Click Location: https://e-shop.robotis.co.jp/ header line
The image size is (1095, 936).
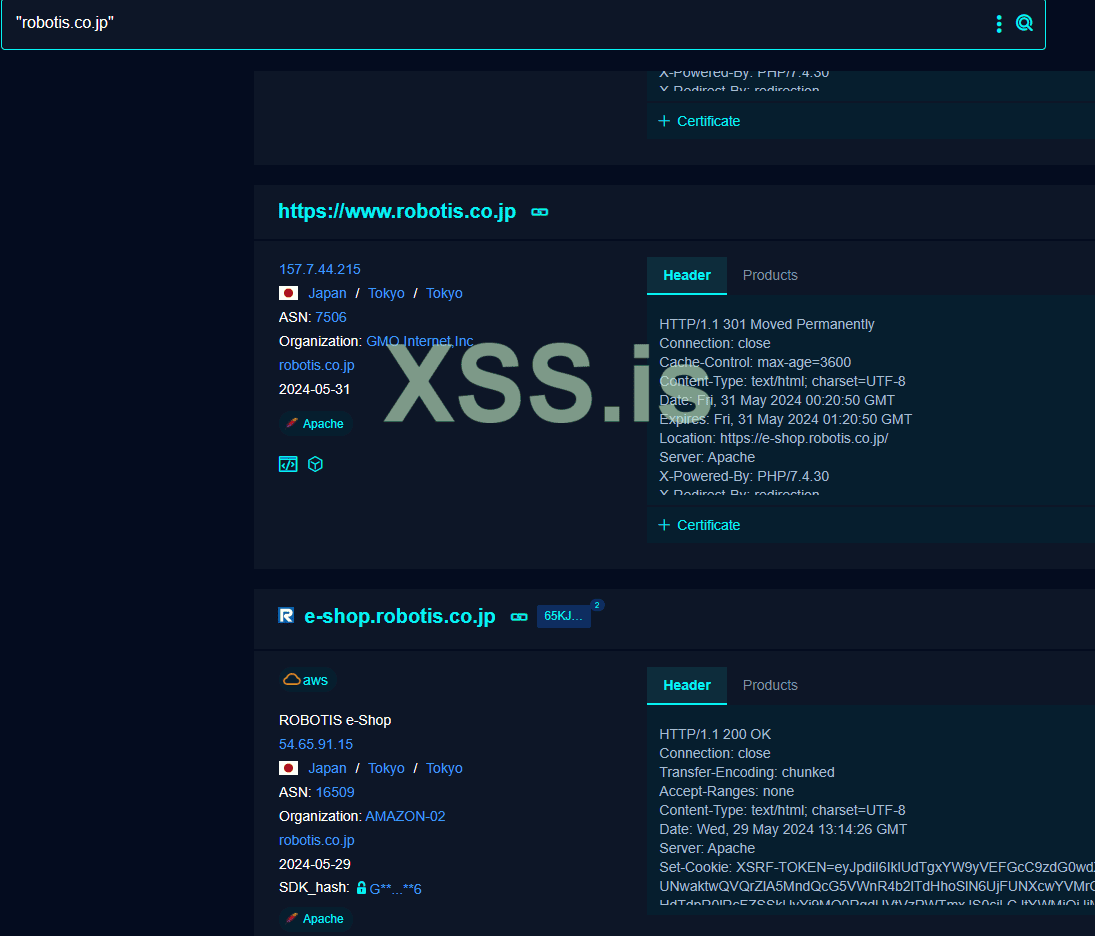(773, 438)
